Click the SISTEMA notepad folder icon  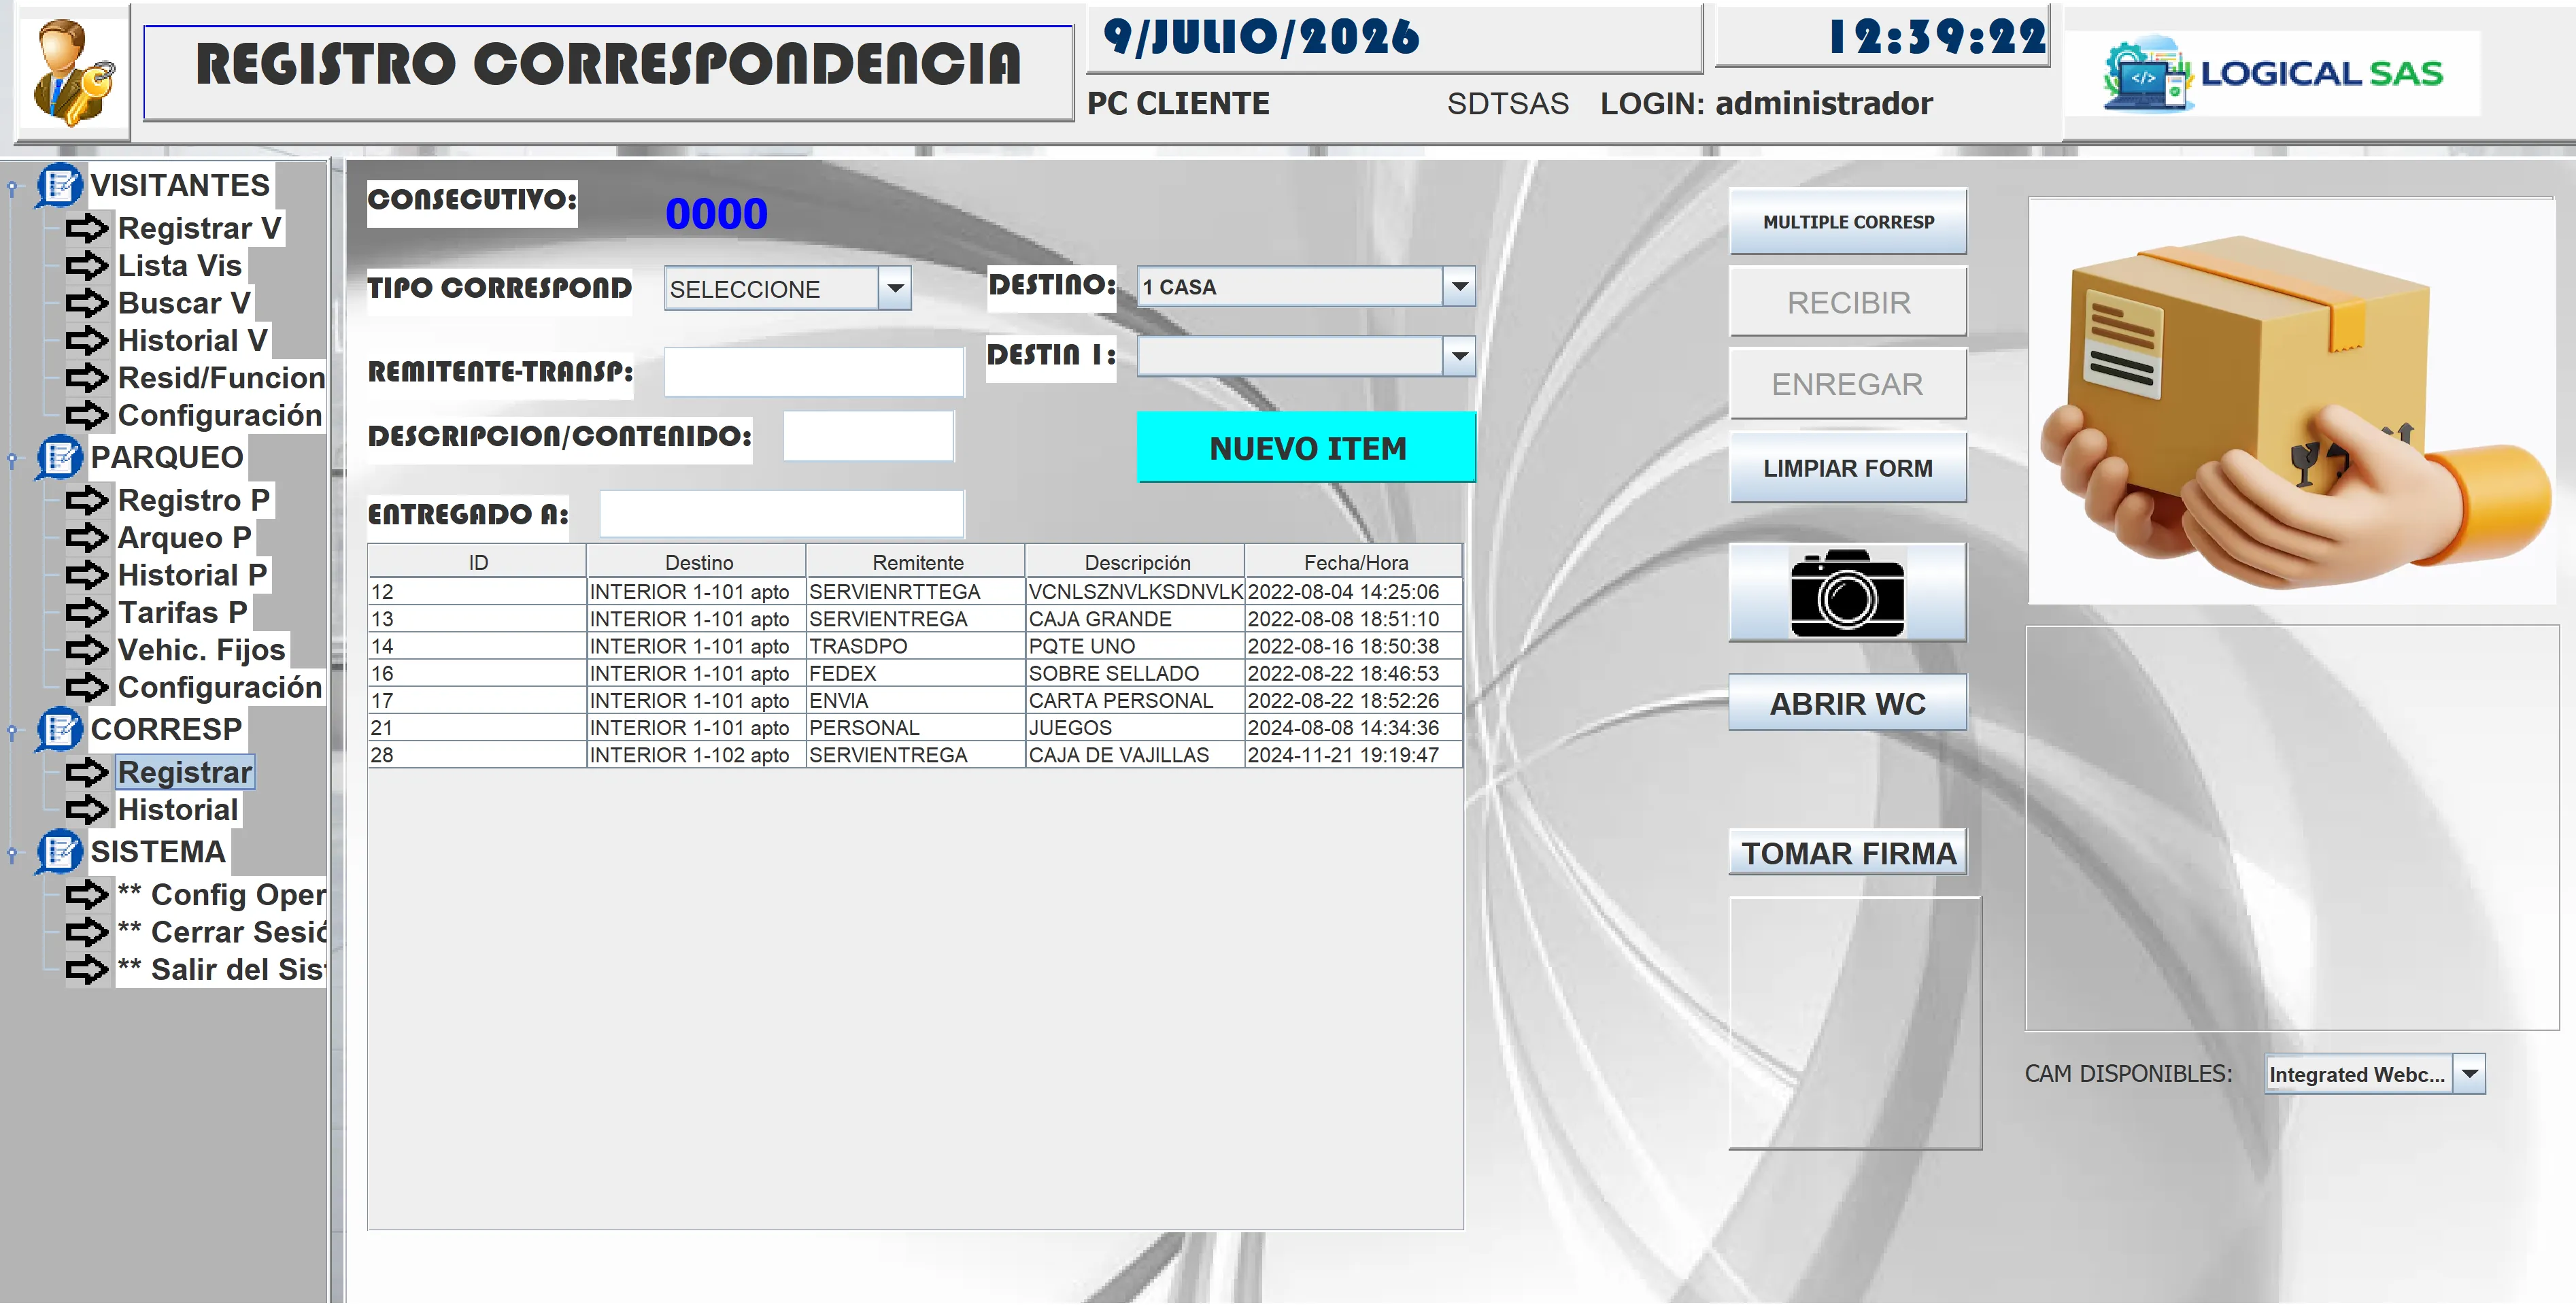pos(59,851)
